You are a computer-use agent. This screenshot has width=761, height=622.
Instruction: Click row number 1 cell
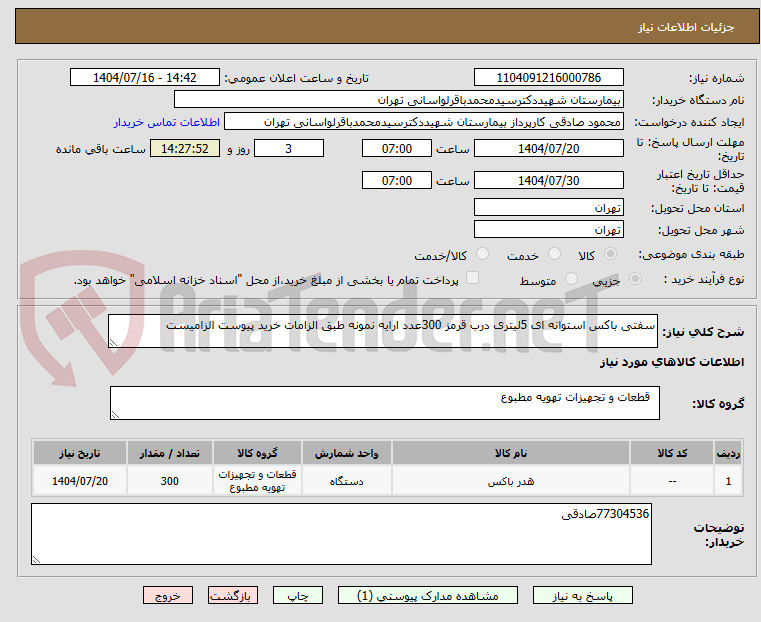click(x=728, y=481)
